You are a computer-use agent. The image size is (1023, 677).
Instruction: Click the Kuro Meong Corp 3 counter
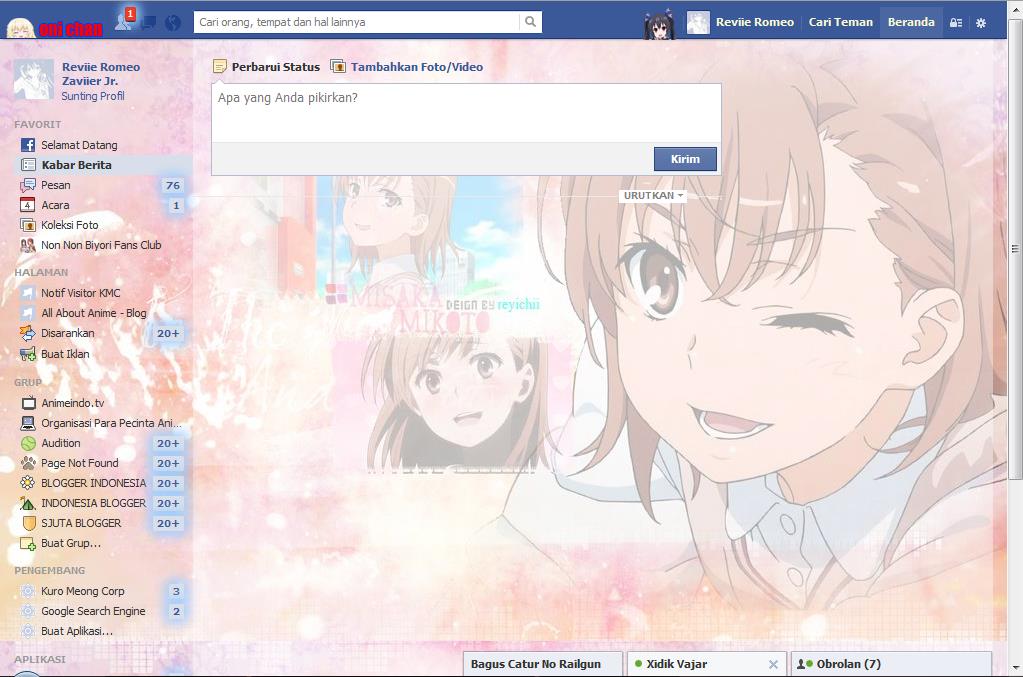point(176,591)
